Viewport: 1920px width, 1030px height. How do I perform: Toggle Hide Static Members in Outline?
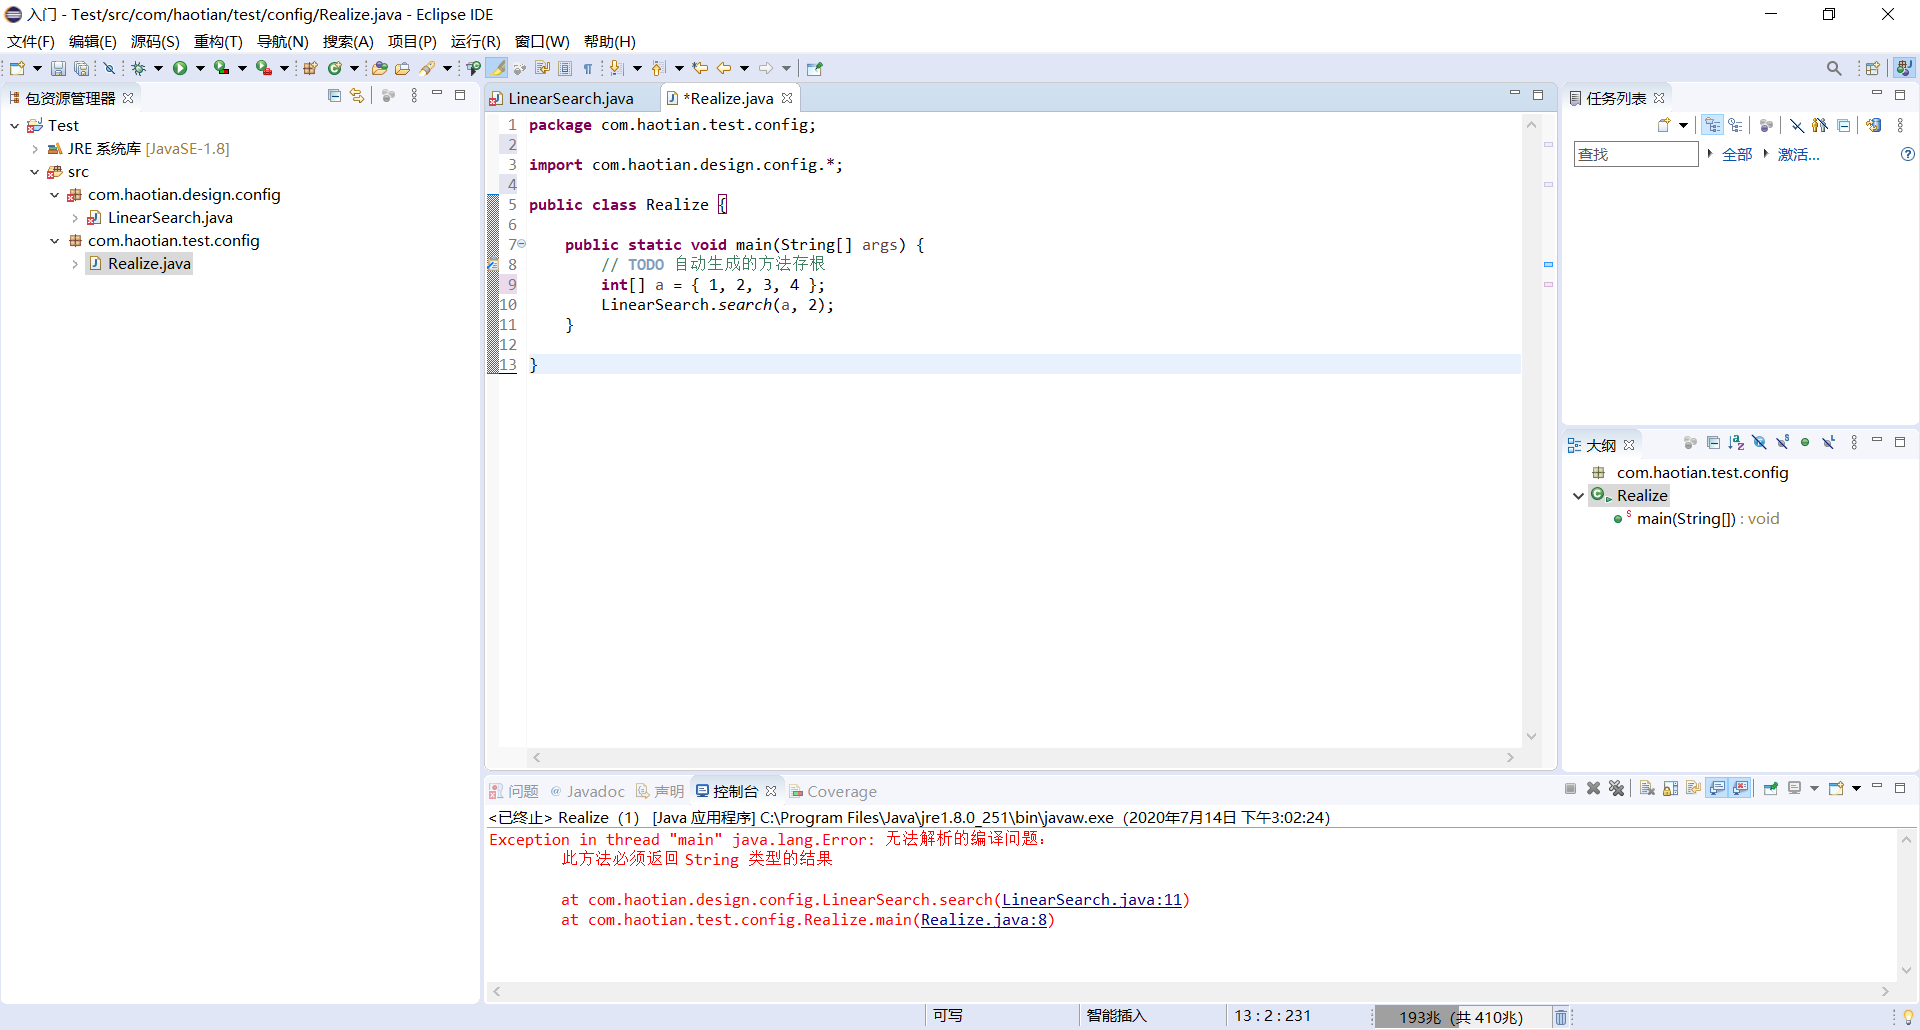click(x=1782, y=443)
